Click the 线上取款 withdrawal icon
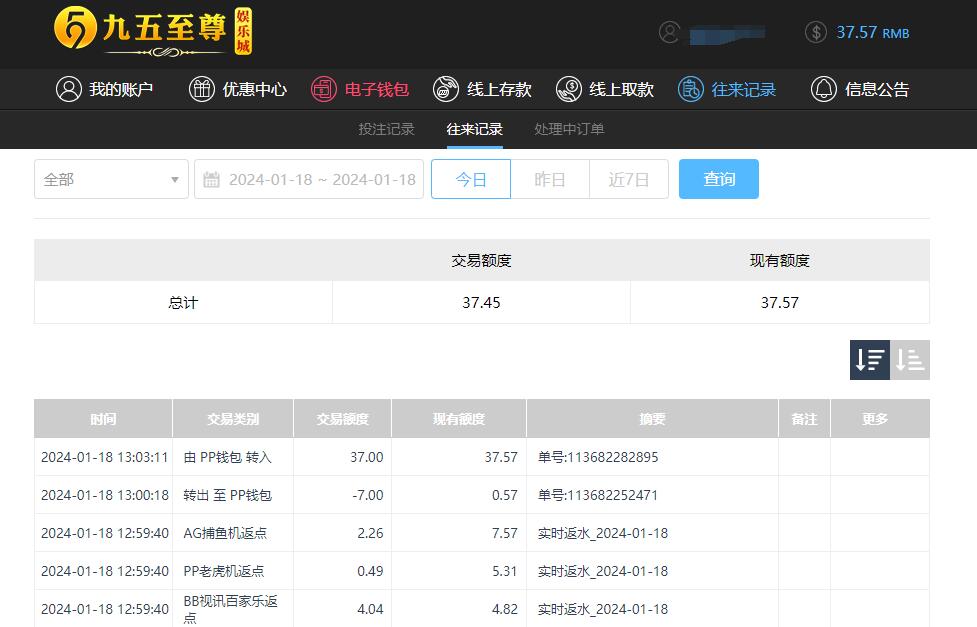The width and height of the screenshot is (977, 627). [568, 89]
